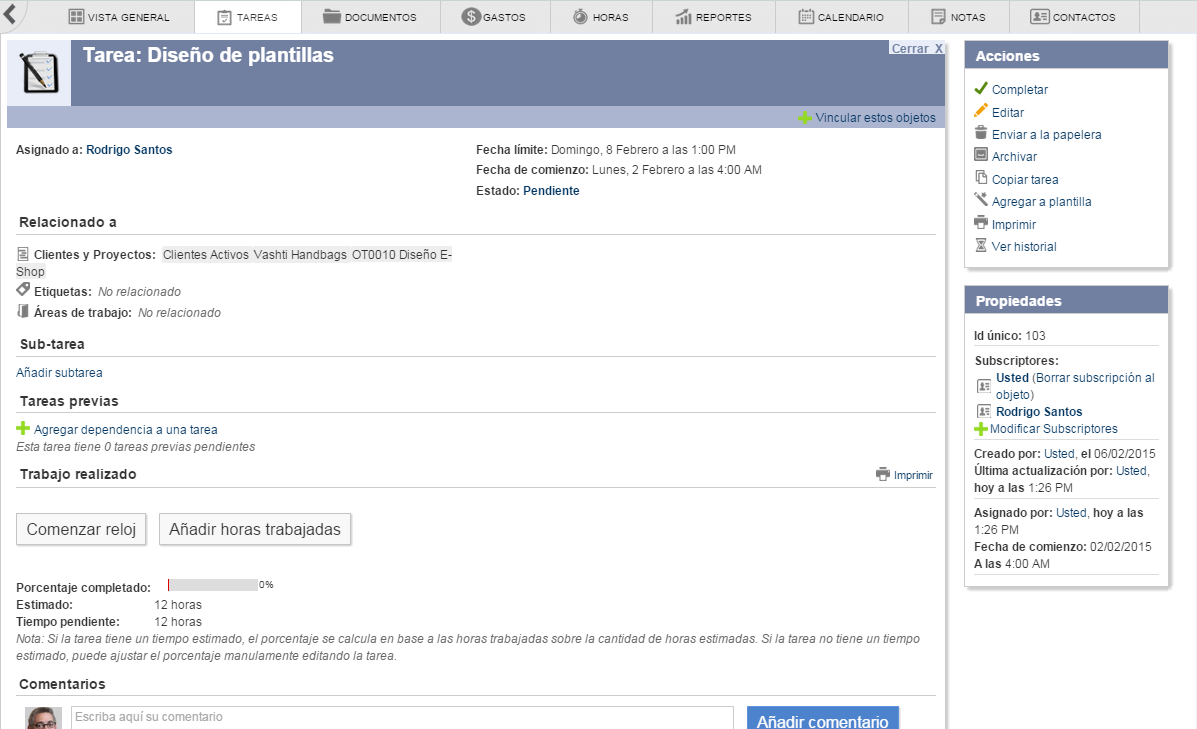Collapse the left panel with top-left arrow

coord(13,13)
